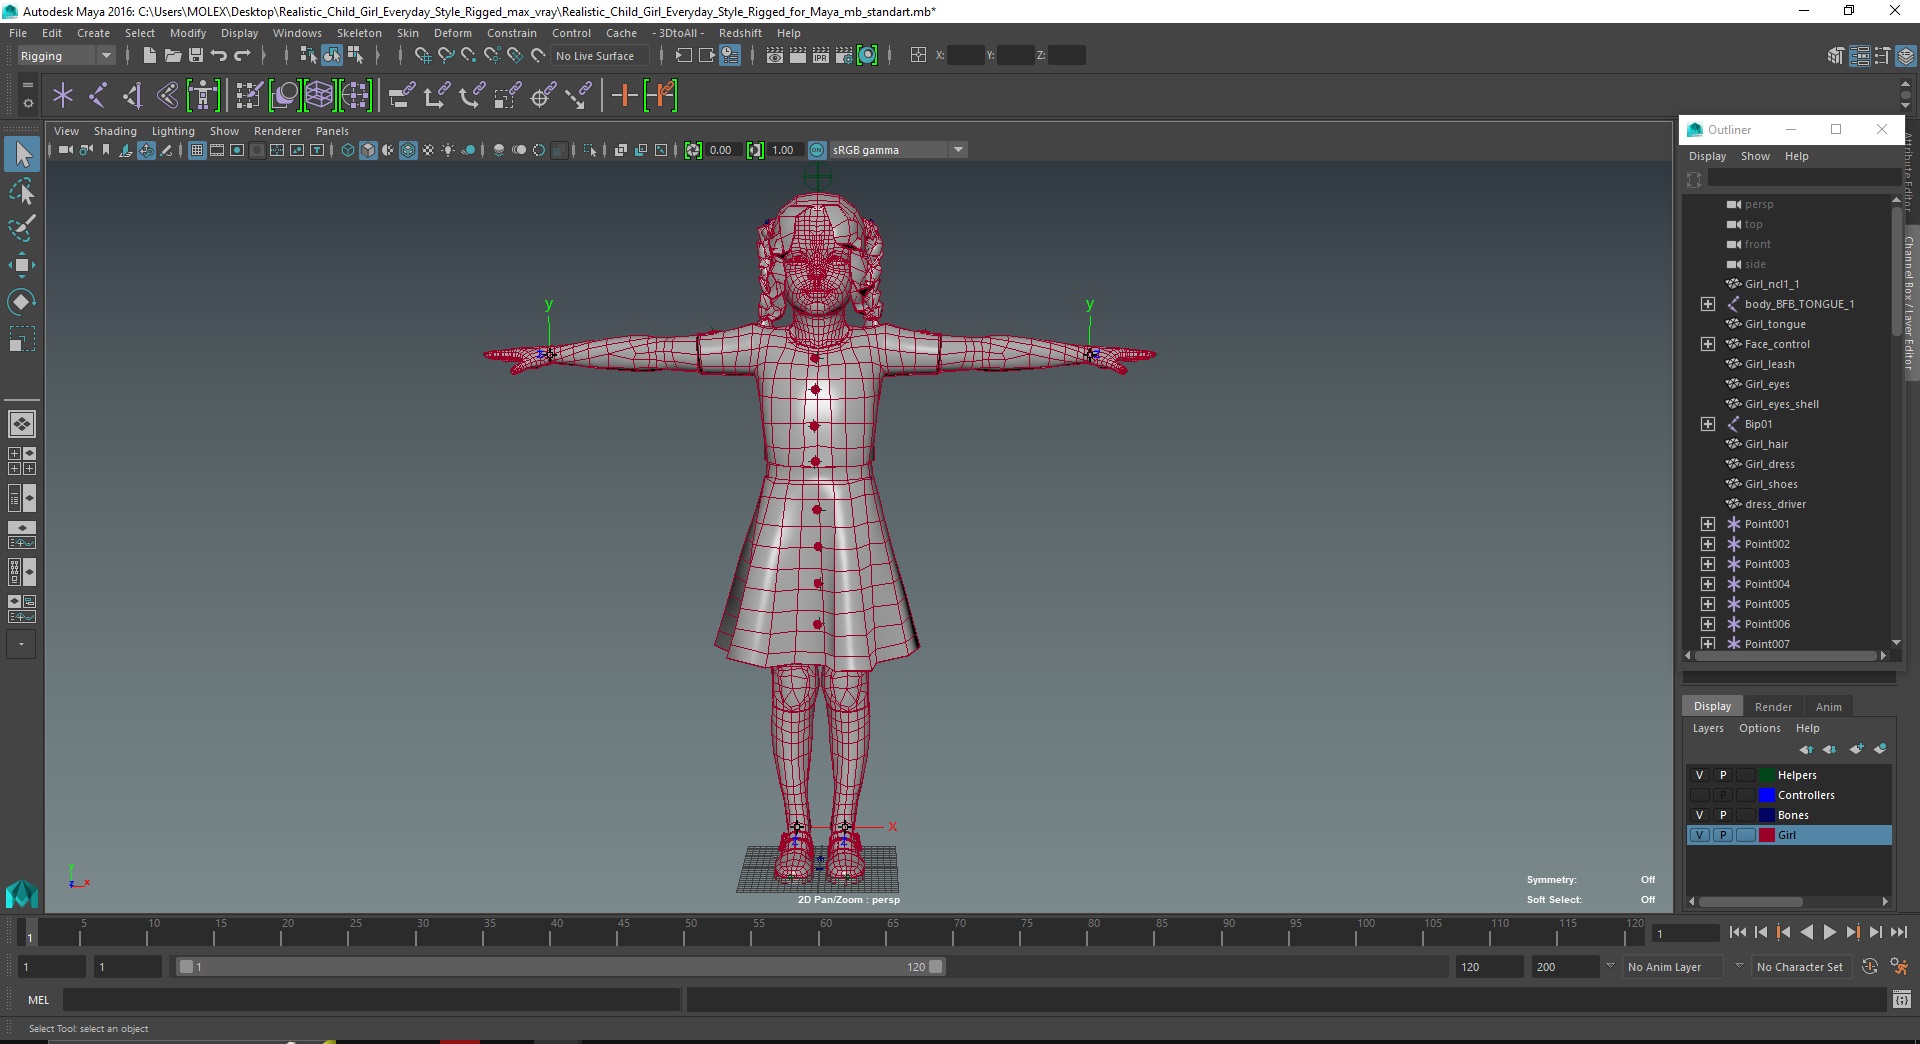Open a scene with folder icon
The image size is (1920, 1044).
pos(172,56)
